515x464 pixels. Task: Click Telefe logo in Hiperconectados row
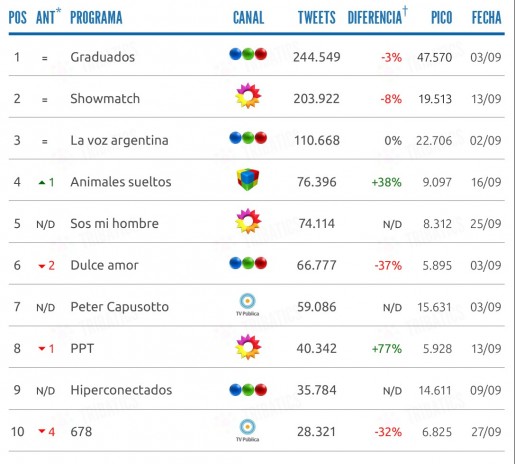248,390
